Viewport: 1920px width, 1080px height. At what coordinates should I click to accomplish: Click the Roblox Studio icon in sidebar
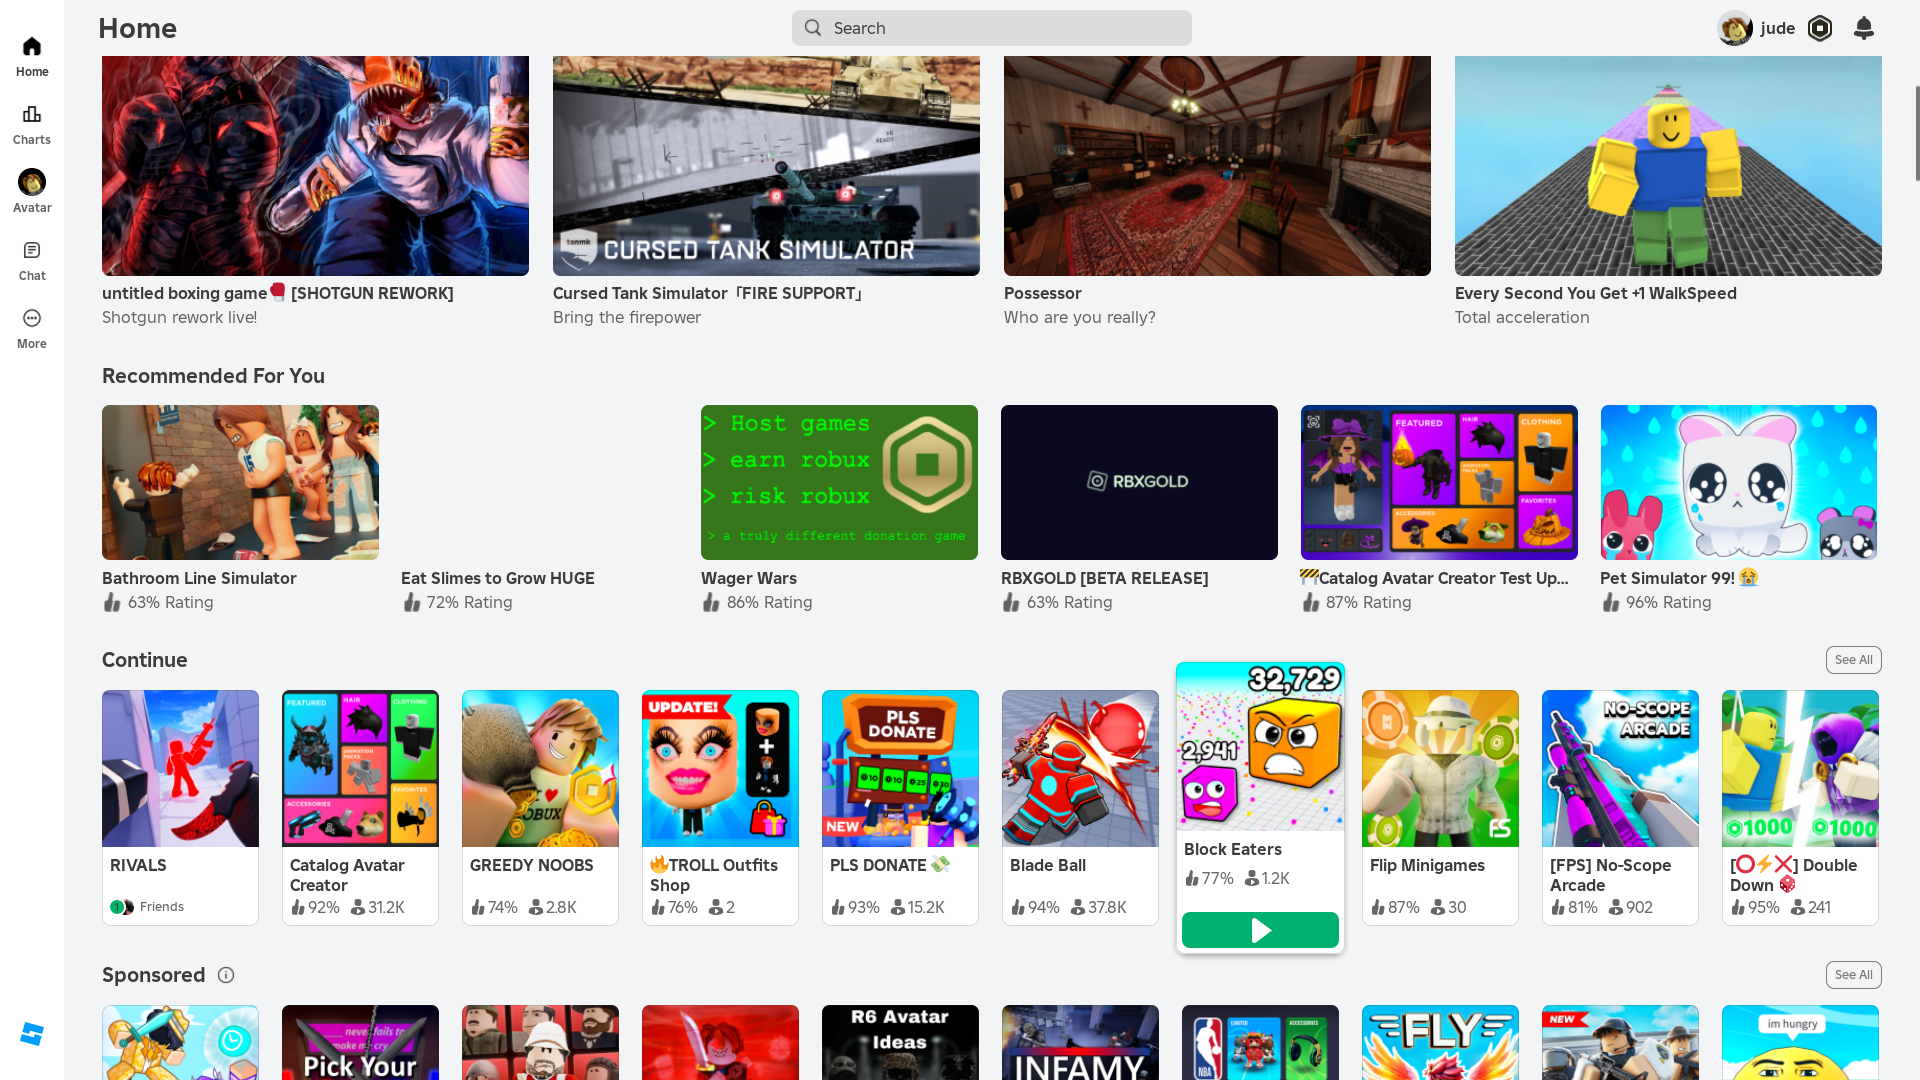point(32,1034)
